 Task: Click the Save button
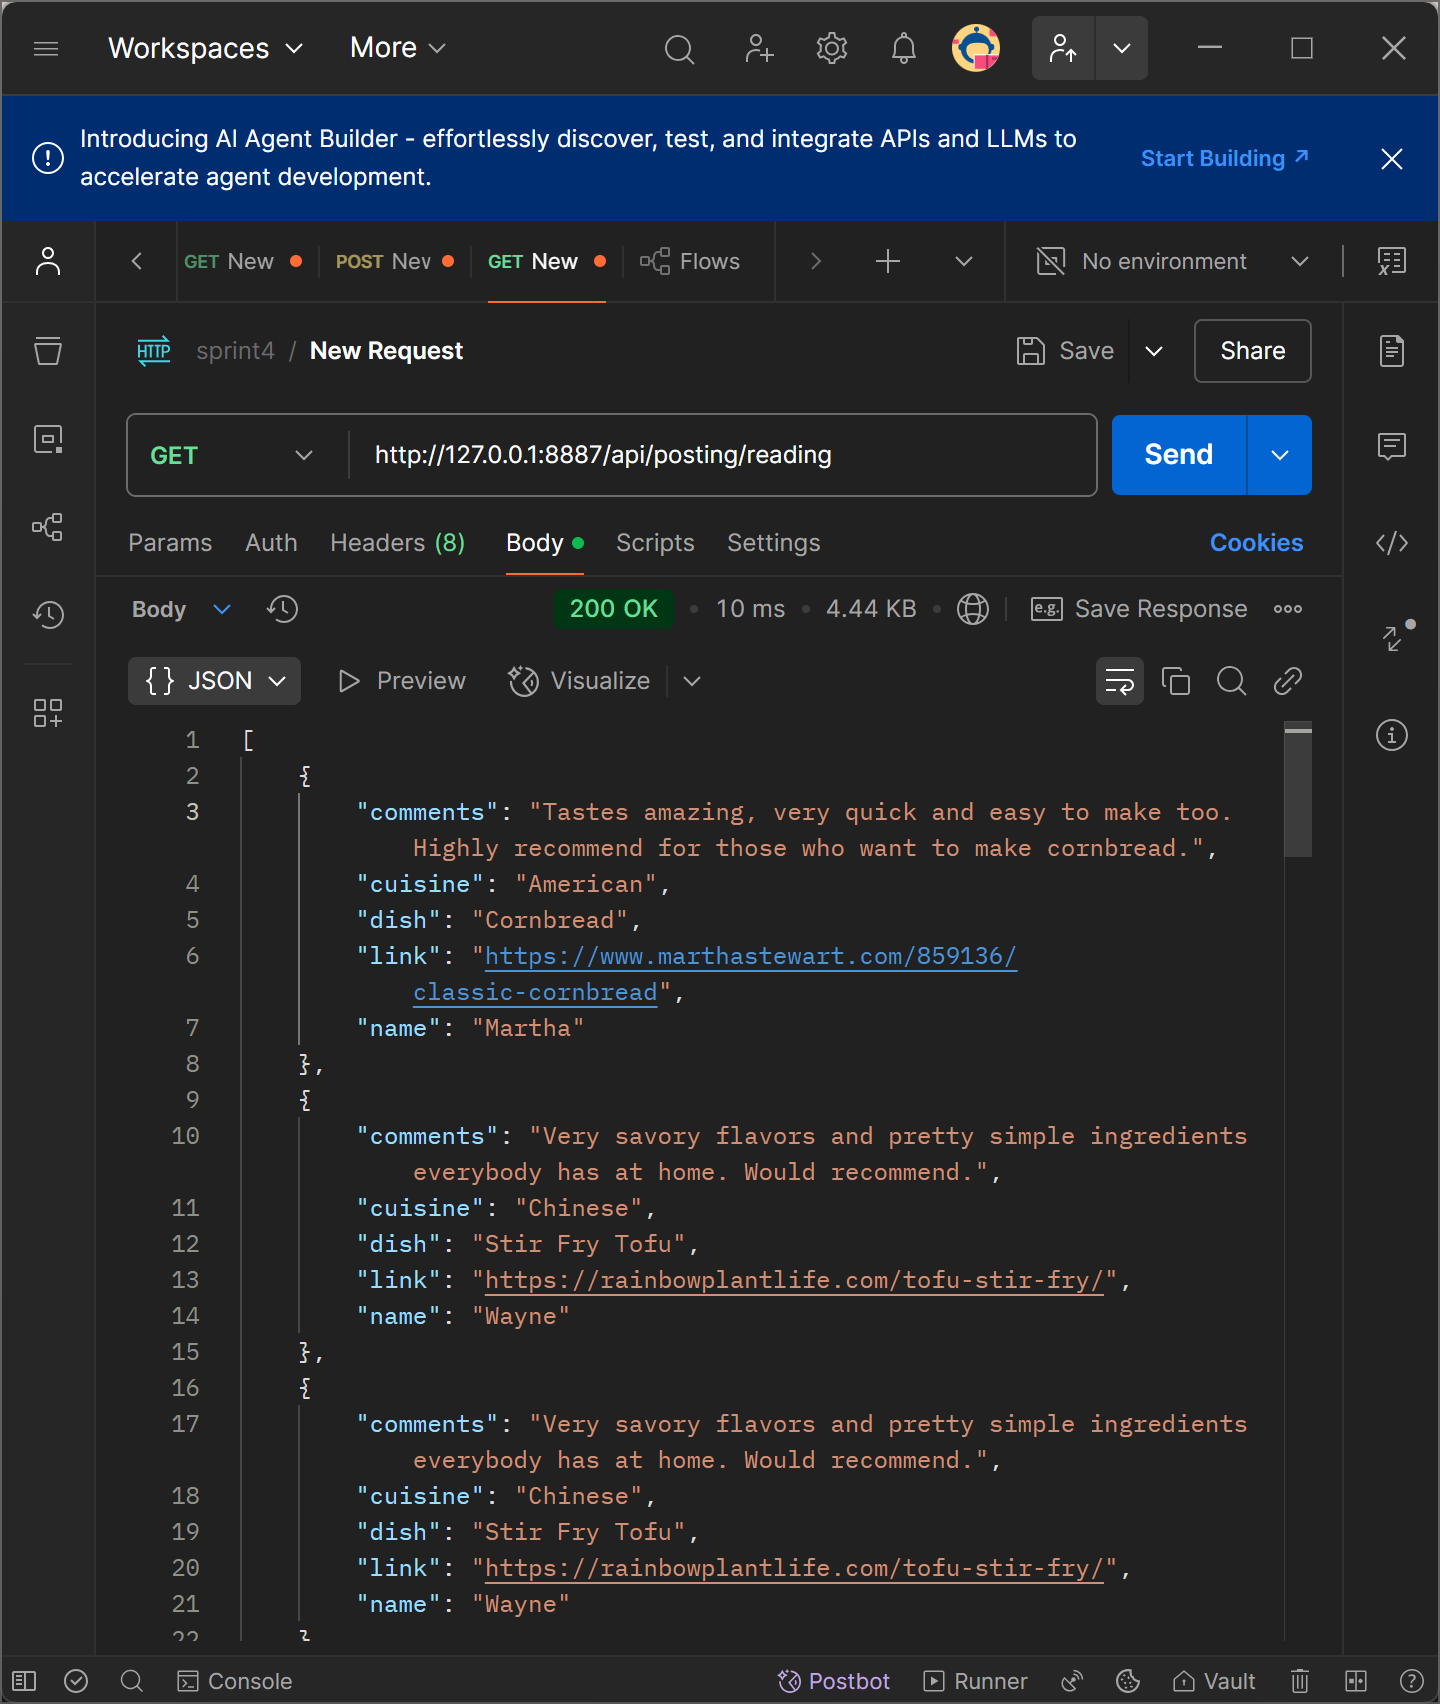coord(1065,351)
